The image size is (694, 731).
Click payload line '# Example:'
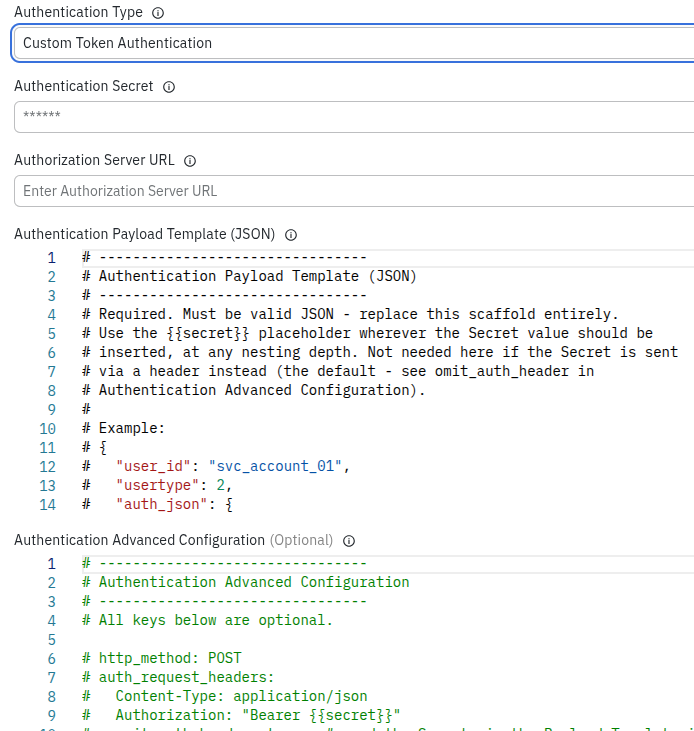(x=124, y=428)
